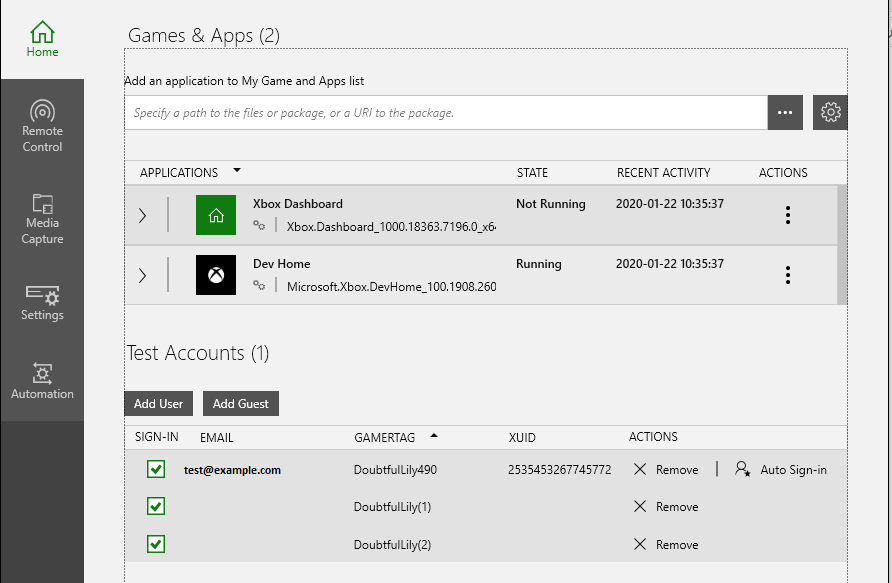
Task: Click the DoubtfulLily(1) gamertag
Action: [393, 507]
